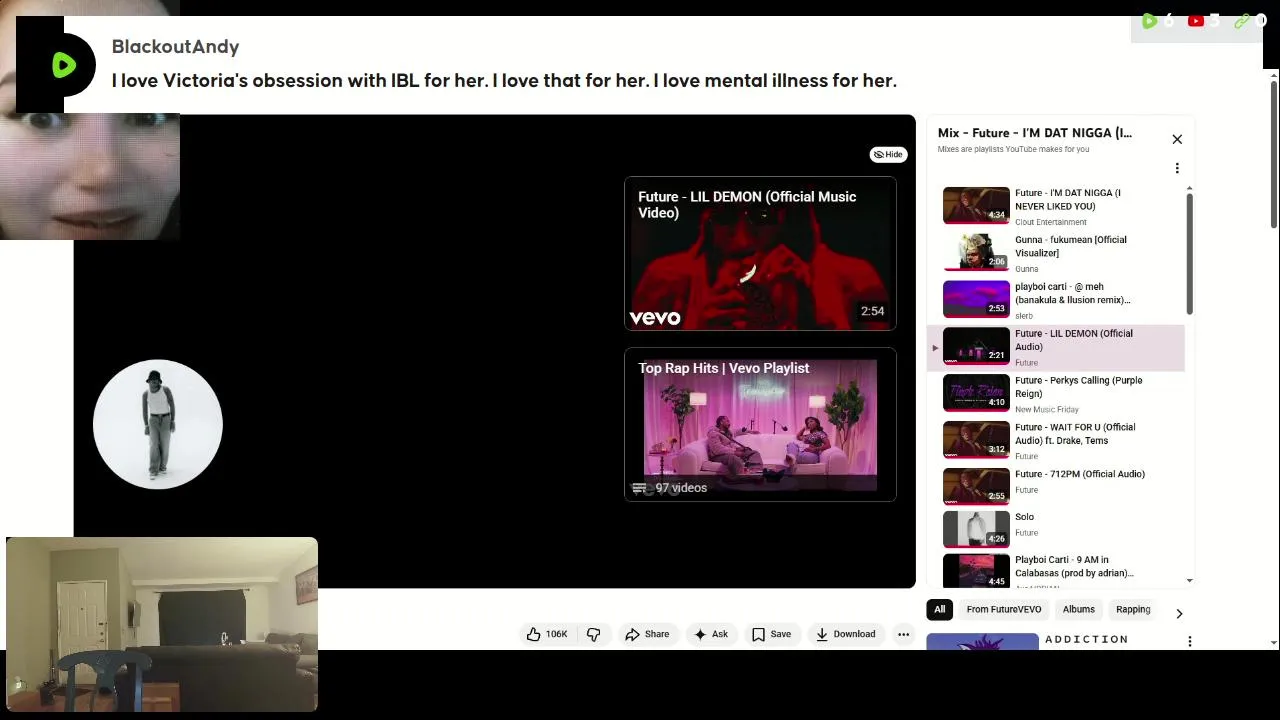Play Future - WAIT FOR U ft. Drake, Tems
Screen dimensions: 1280x720
(x=1075, y=434)
